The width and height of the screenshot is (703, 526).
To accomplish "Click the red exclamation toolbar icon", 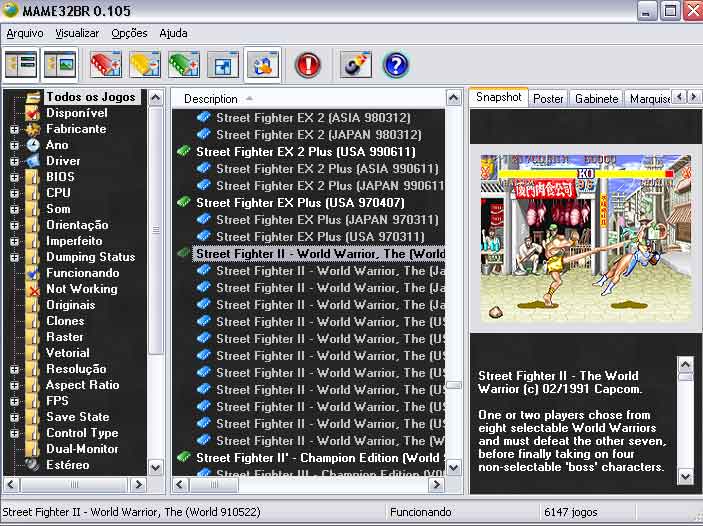I will coord(308,65).
